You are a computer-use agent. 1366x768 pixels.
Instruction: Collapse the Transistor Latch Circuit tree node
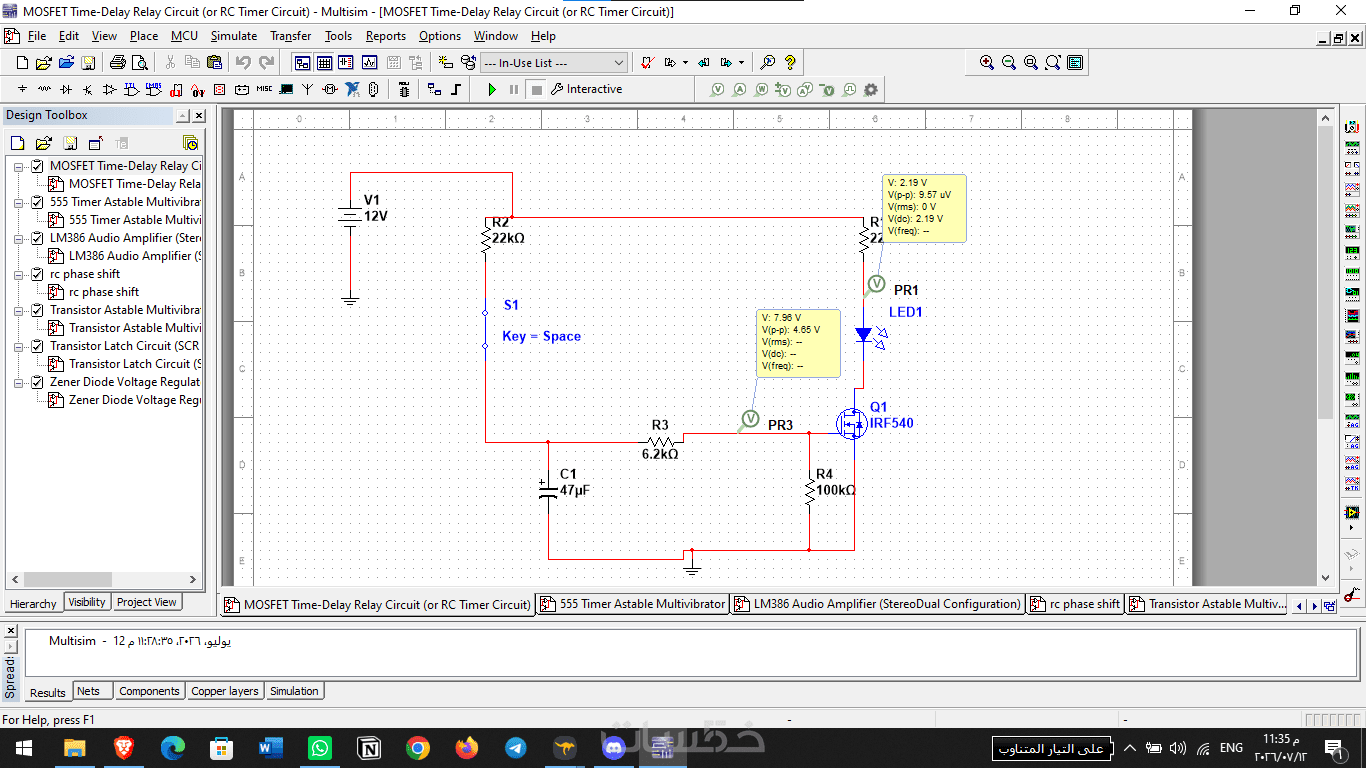click(x=19, y=346)
